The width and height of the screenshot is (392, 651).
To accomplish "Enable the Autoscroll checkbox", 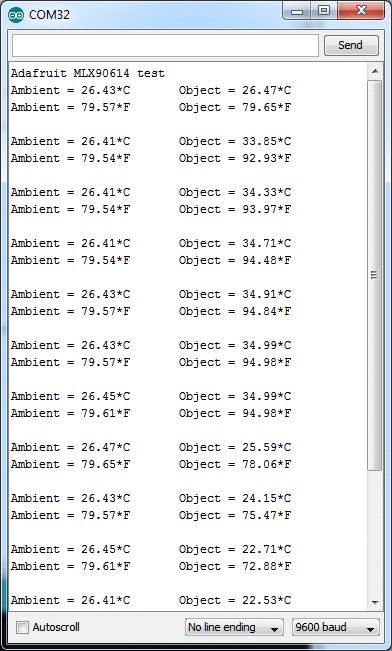I will click(x=22, y=627).
